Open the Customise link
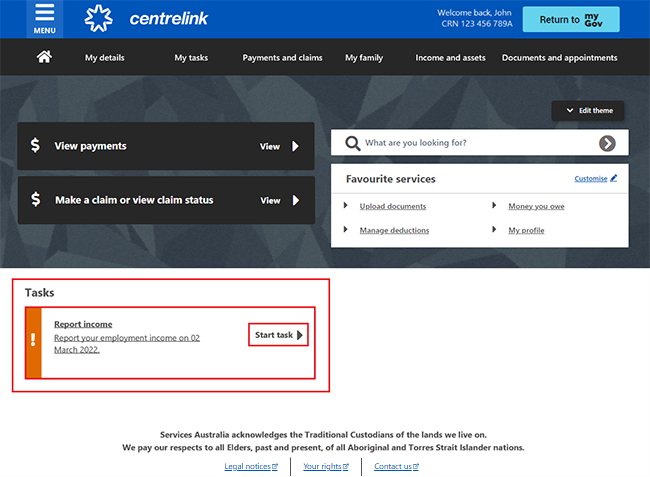Screen dimensions: 650x477 [x=591, y=179]
